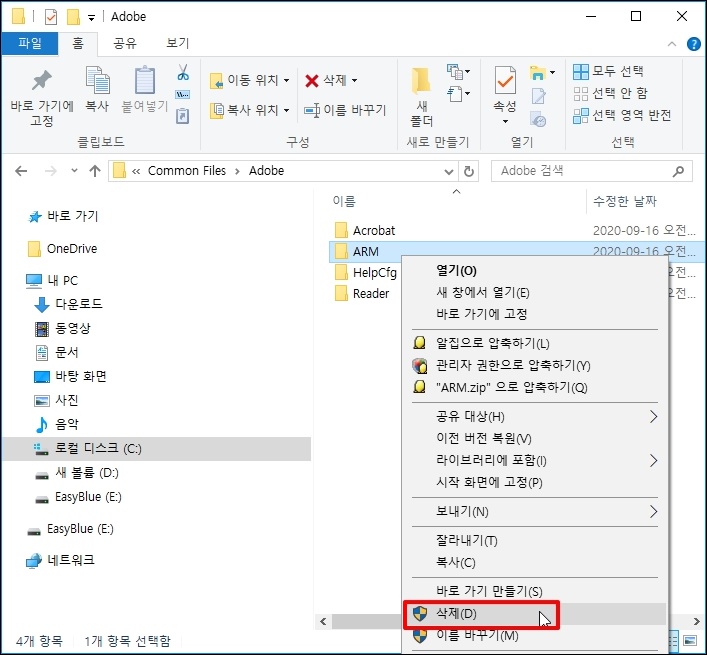Click the scissors Cut icon

pyautogui.click(x=183, y=72)
